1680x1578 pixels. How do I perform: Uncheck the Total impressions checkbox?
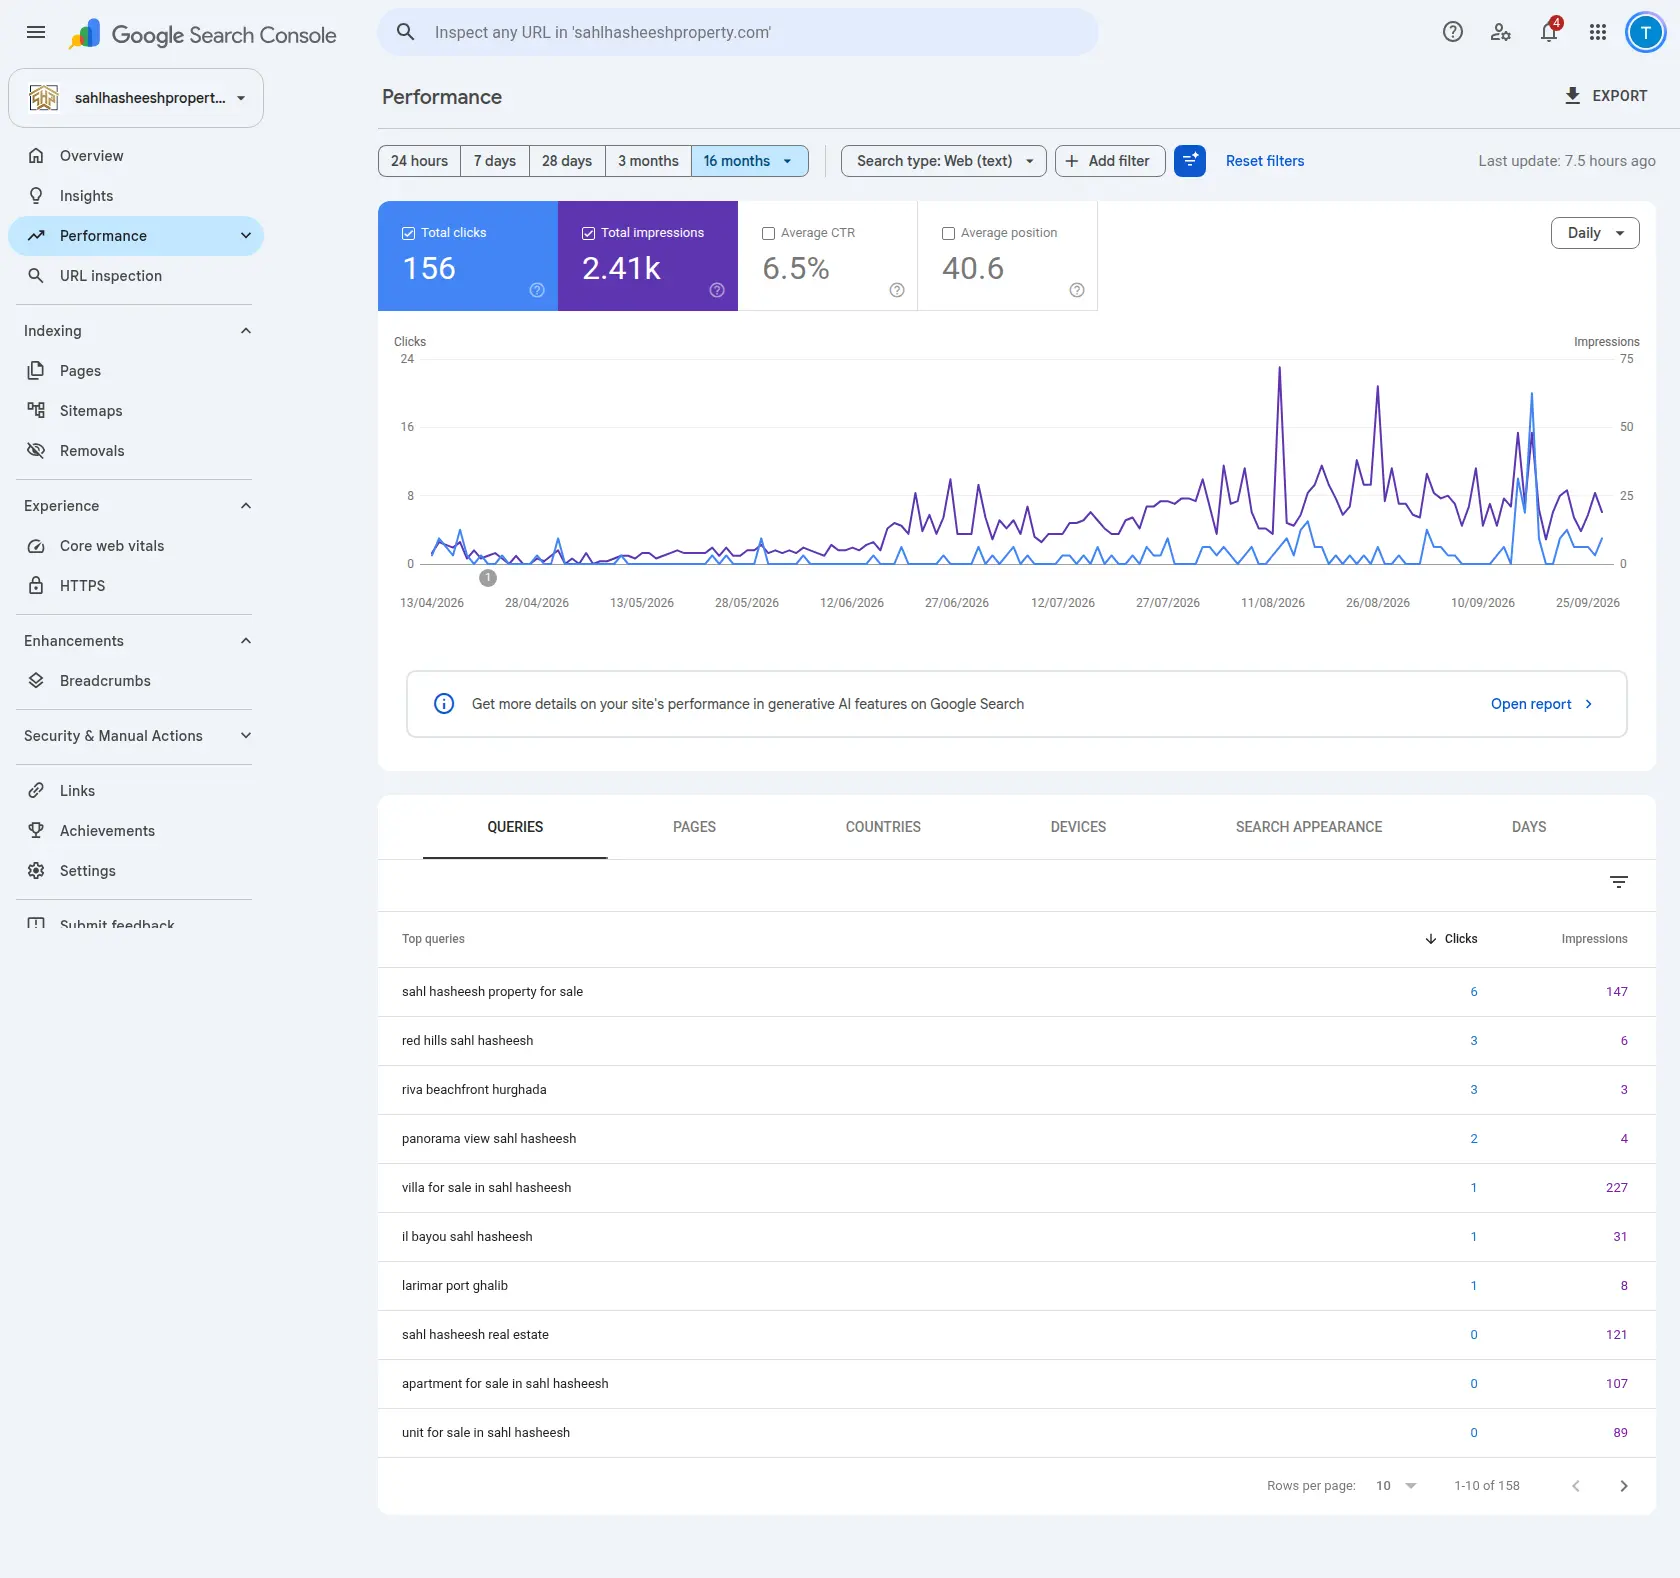click(x=588, y=233)
